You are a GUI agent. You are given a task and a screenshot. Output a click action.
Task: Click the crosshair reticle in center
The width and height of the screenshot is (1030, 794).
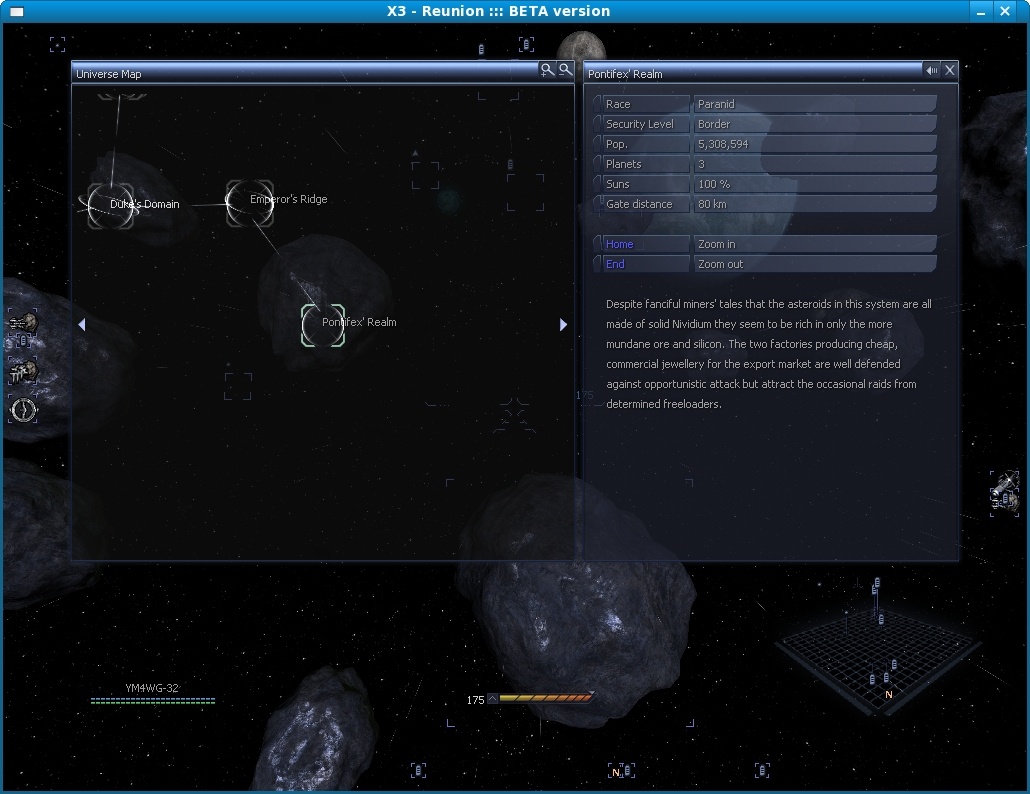[514, 416]
